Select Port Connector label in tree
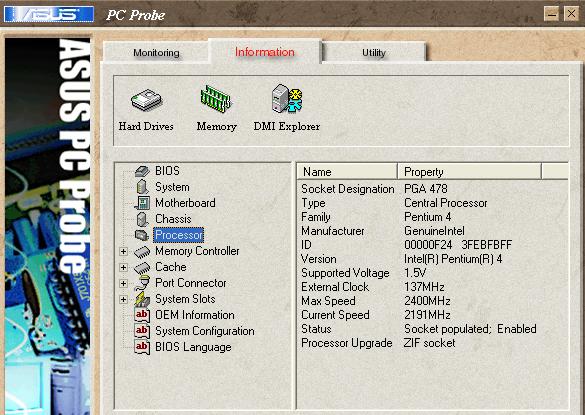Image resolution: width=585 pixels, height=415 pixels. 191,283
